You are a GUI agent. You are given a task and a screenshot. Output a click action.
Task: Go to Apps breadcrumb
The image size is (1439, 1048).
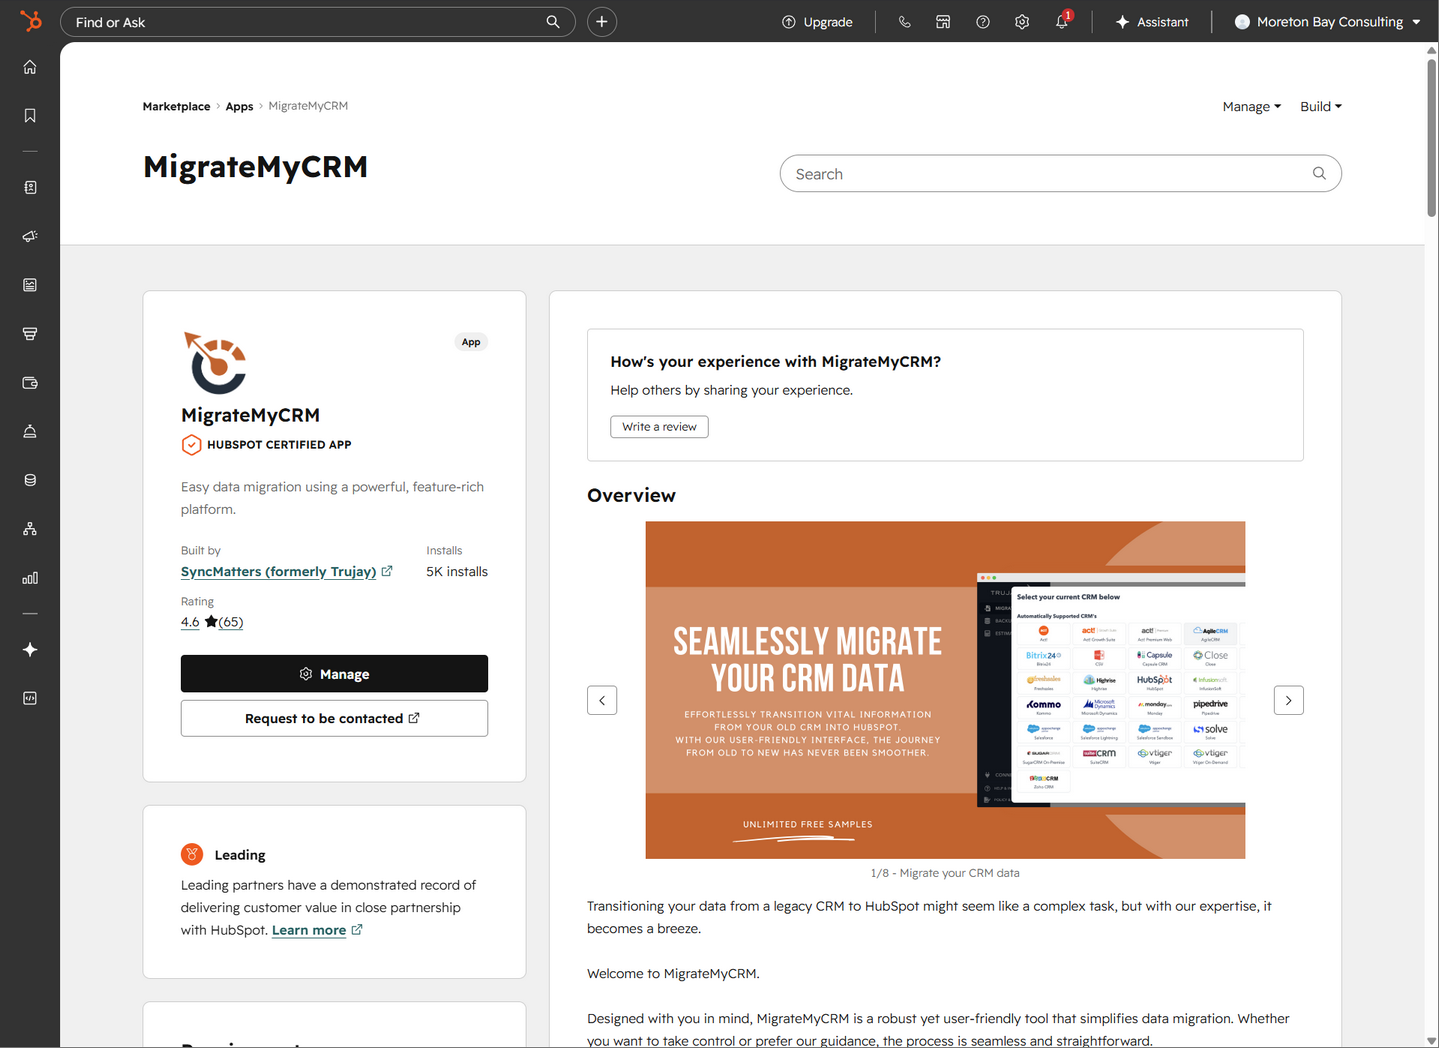(239, 106)
